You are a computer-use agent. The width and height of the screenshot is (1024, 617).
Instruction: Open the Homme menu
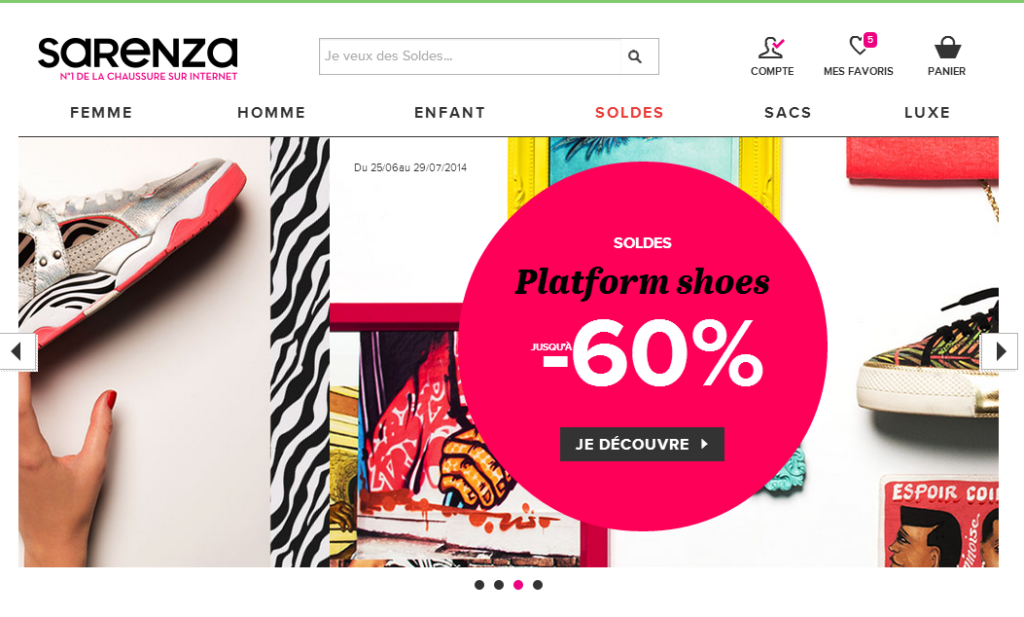click(x=272, y=112)
